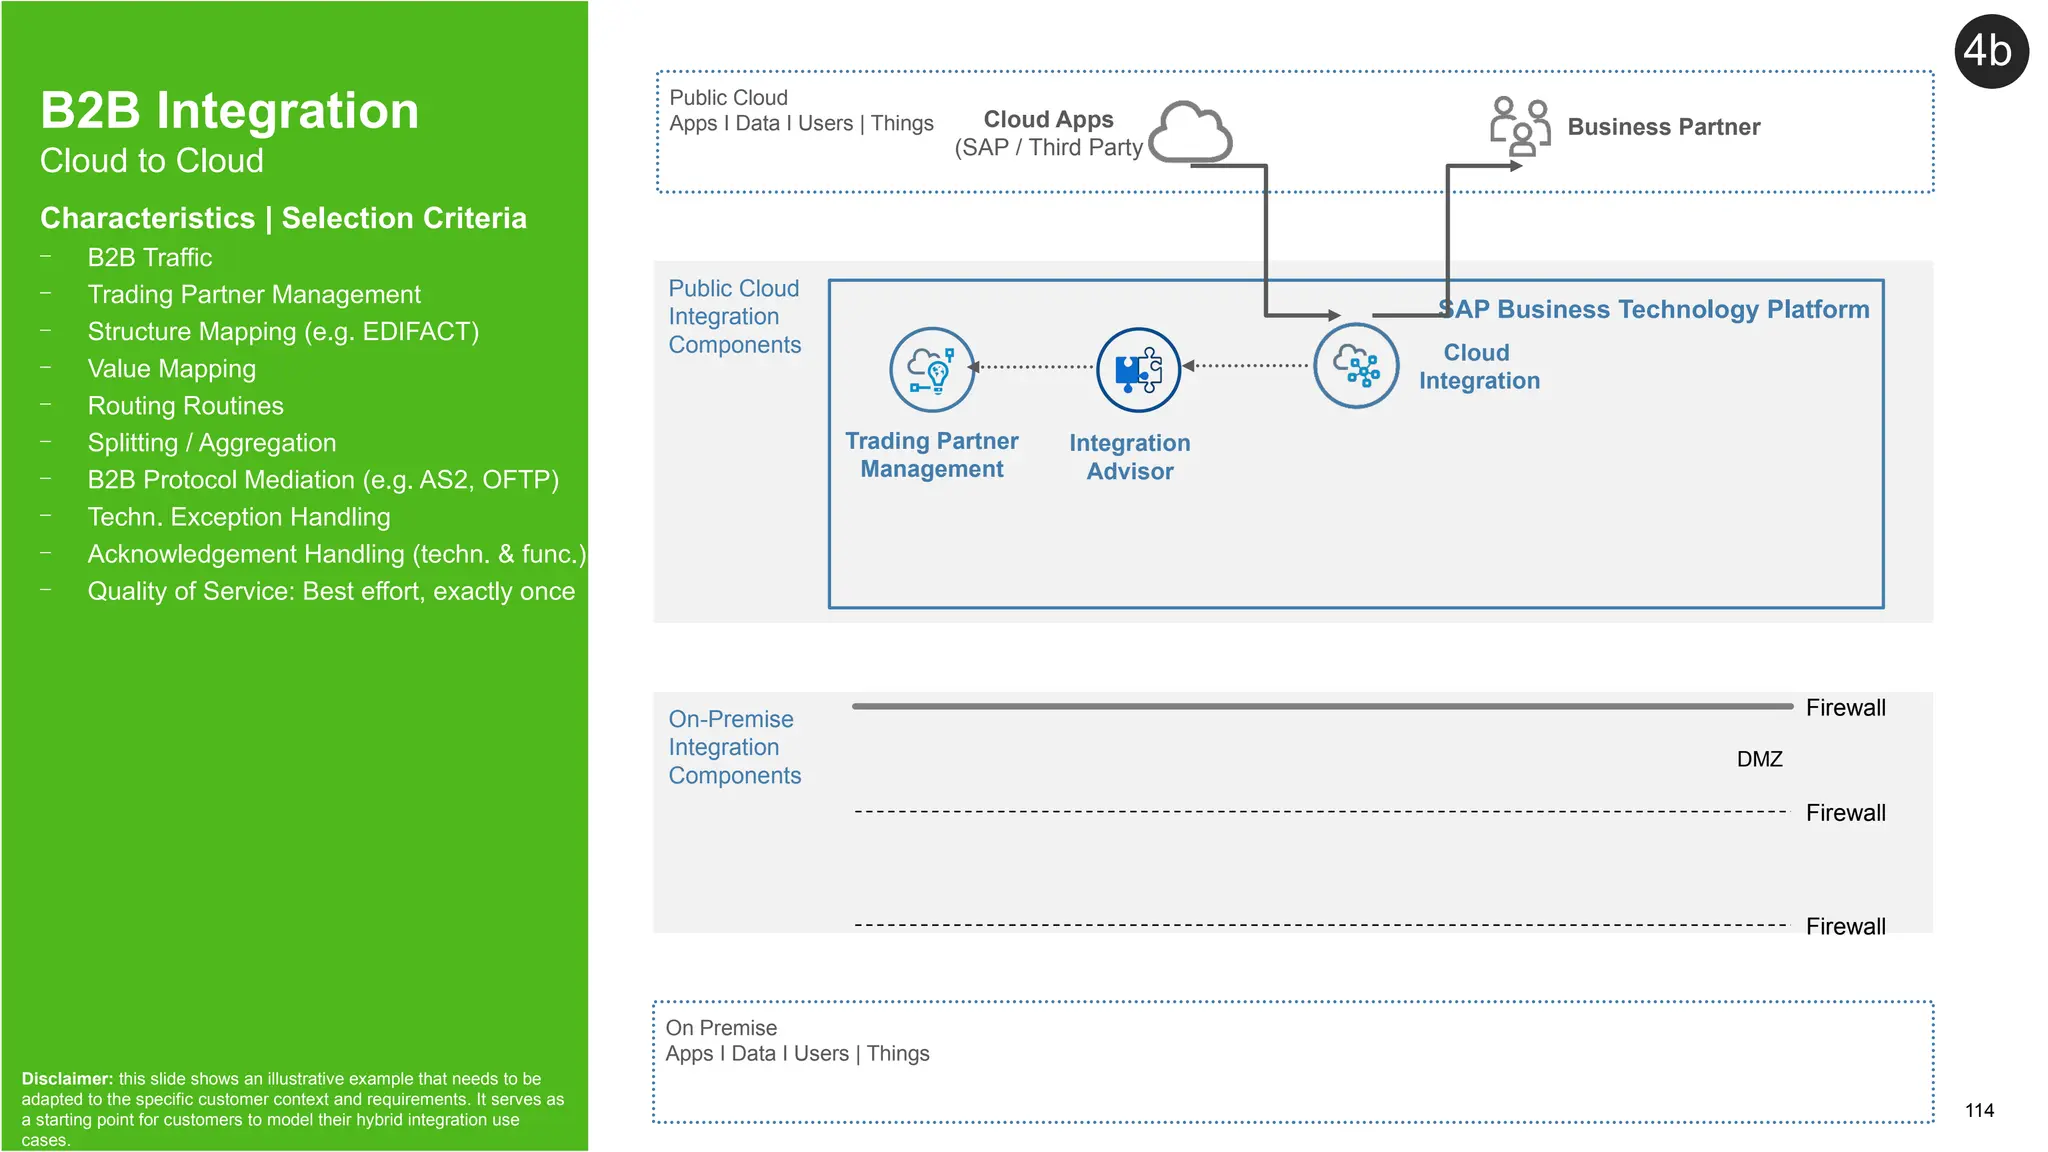Click the DMZ label

pyautogui.click(x=1759, y=759)
